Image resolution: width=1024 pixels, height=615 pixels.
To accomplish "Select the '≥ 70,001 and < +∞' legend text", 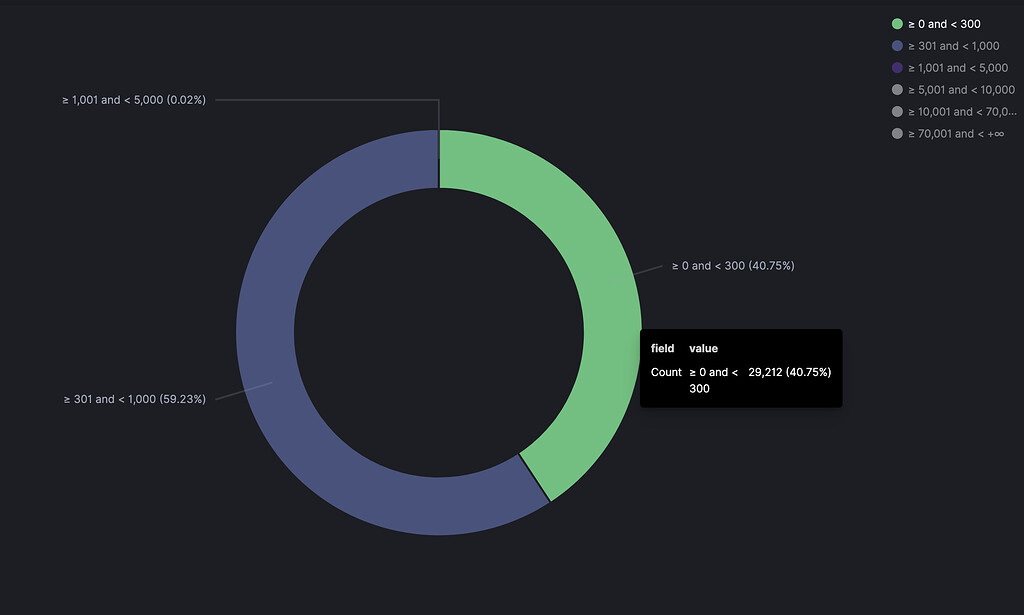I will (x=956, y=133).
